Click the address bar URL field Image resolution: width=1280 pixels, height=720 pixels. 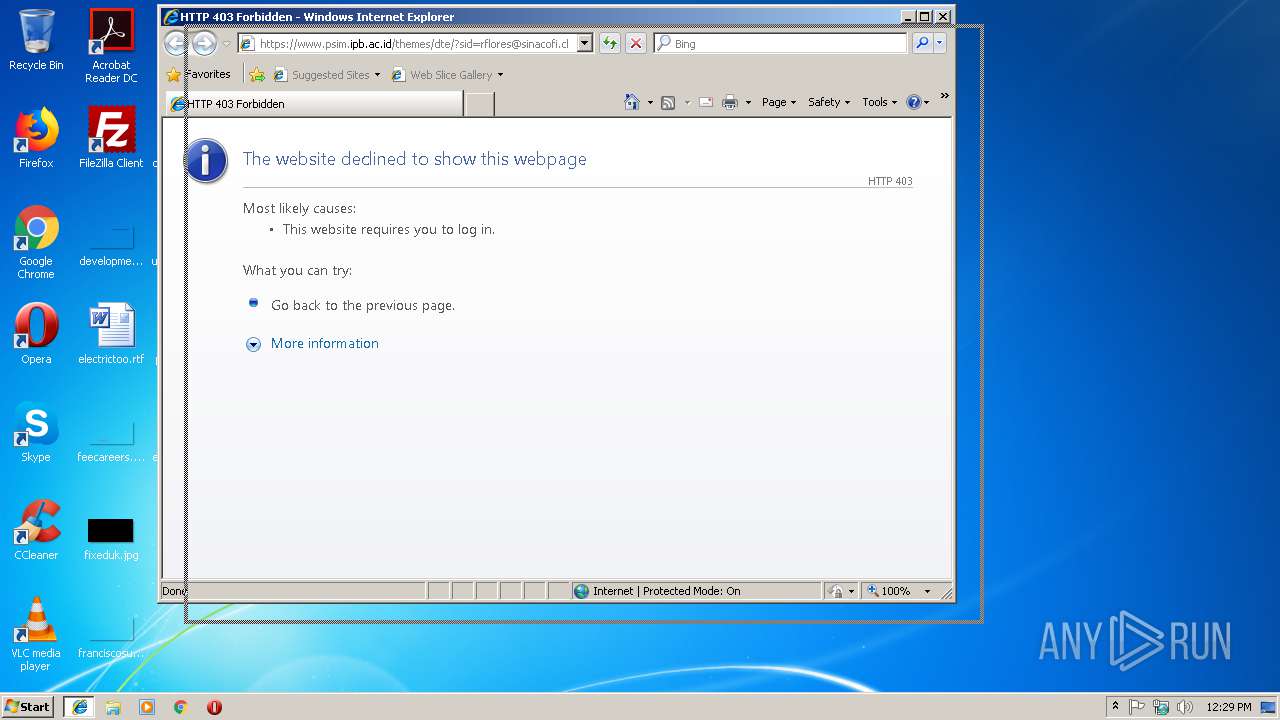click(414, 43)
